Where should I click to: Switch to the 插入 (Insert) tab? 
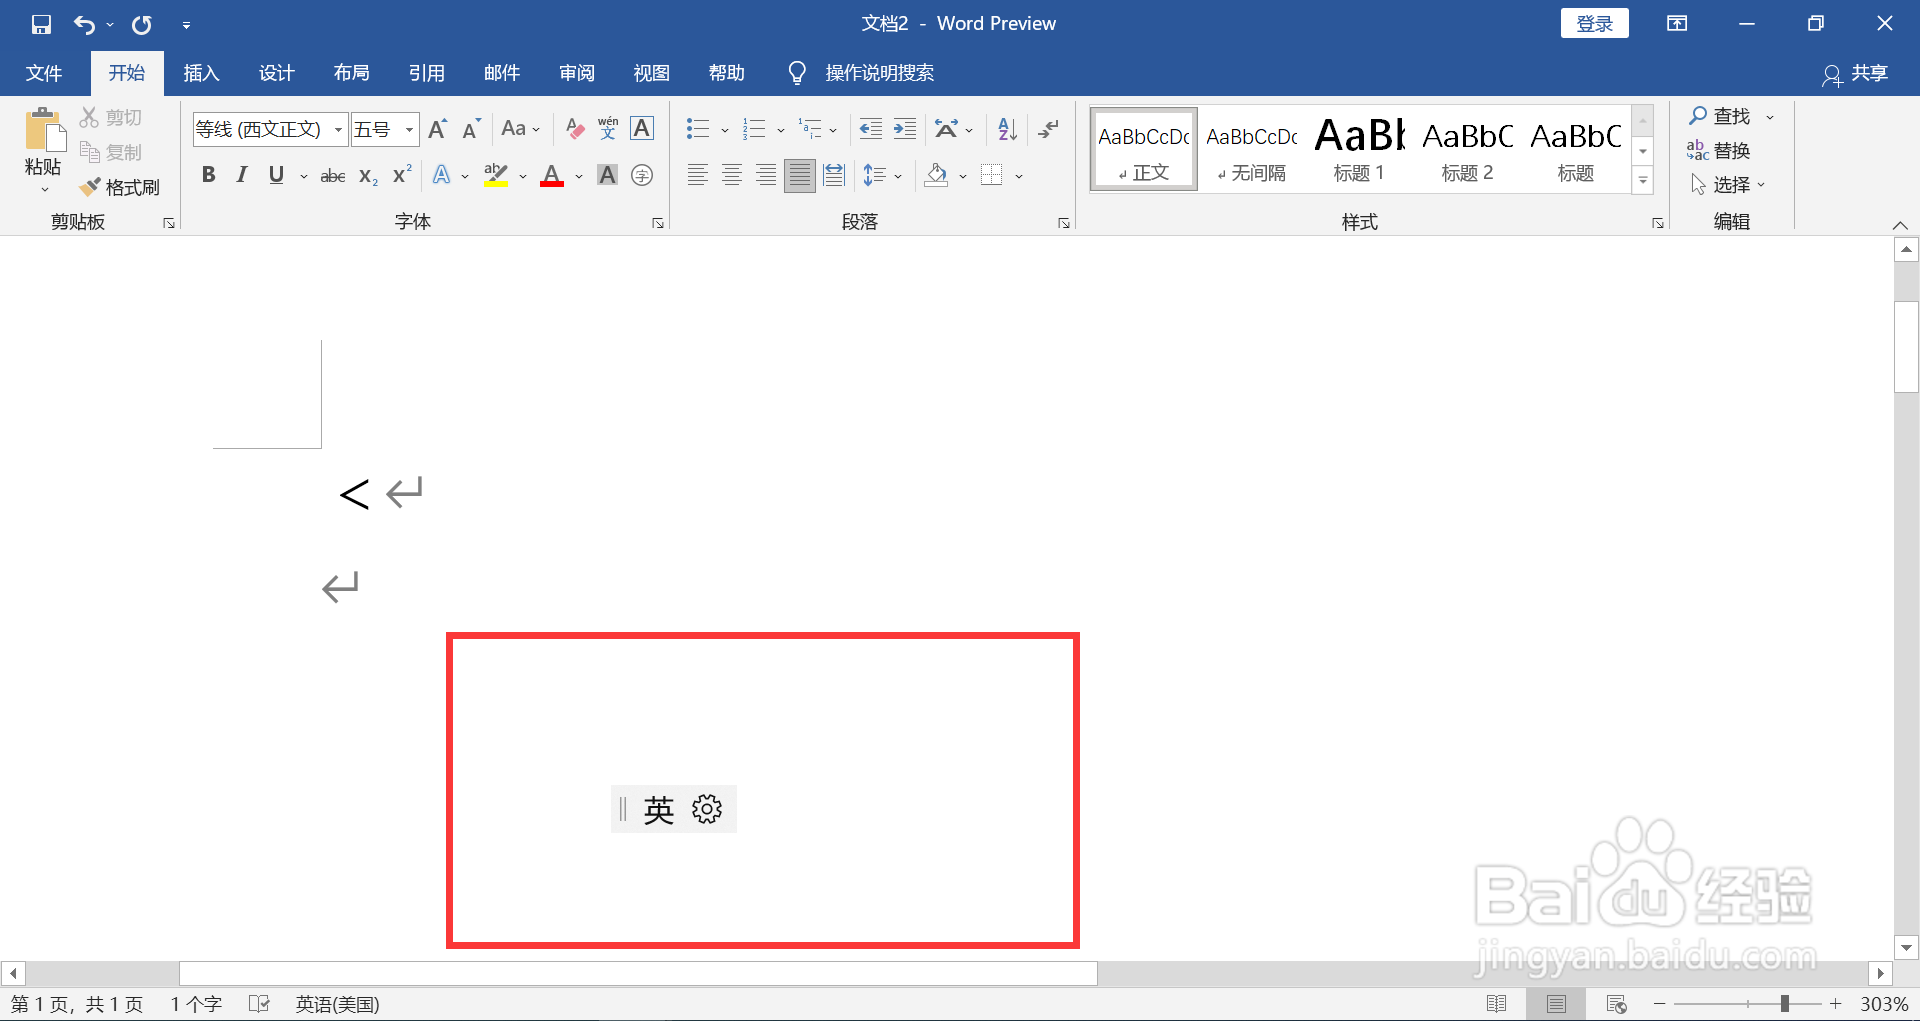(x=201, y=73)
